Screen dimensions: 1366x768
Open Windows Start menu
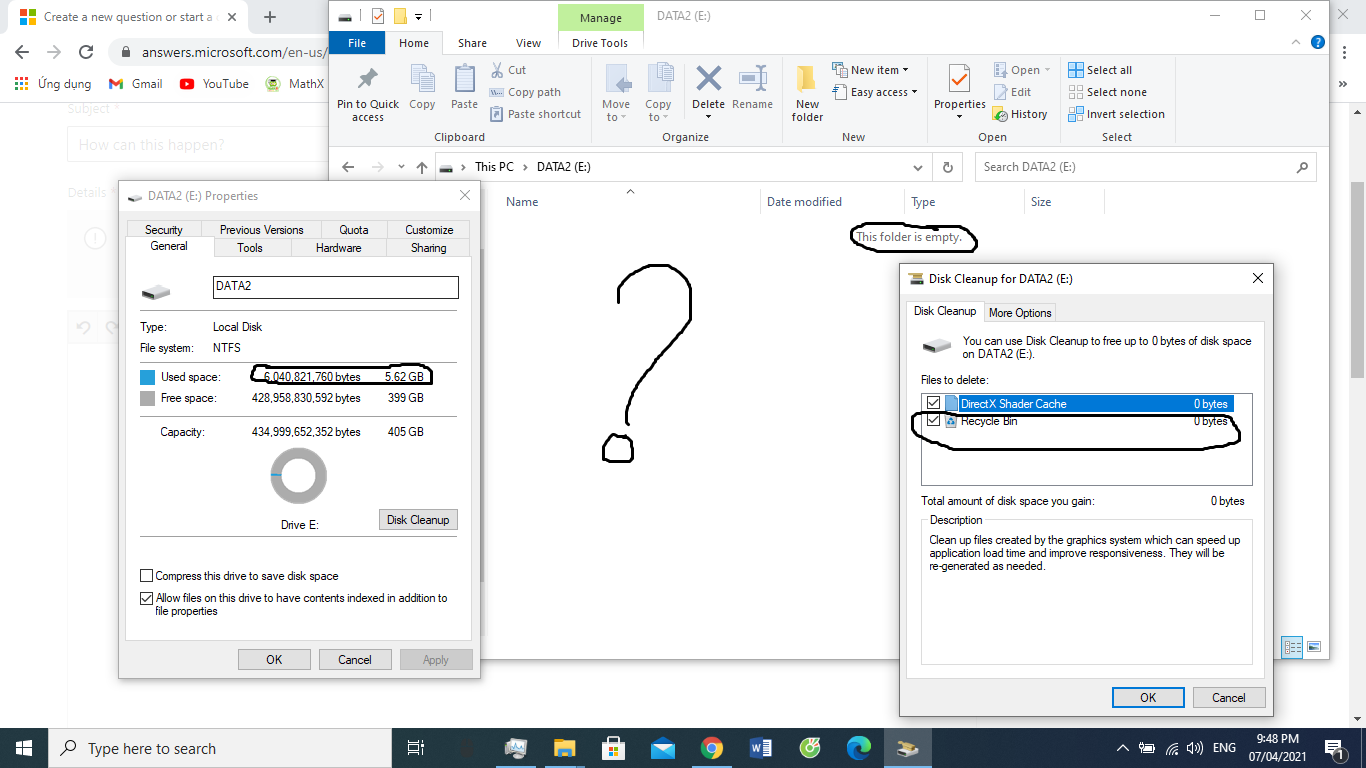tap(24, 748)
